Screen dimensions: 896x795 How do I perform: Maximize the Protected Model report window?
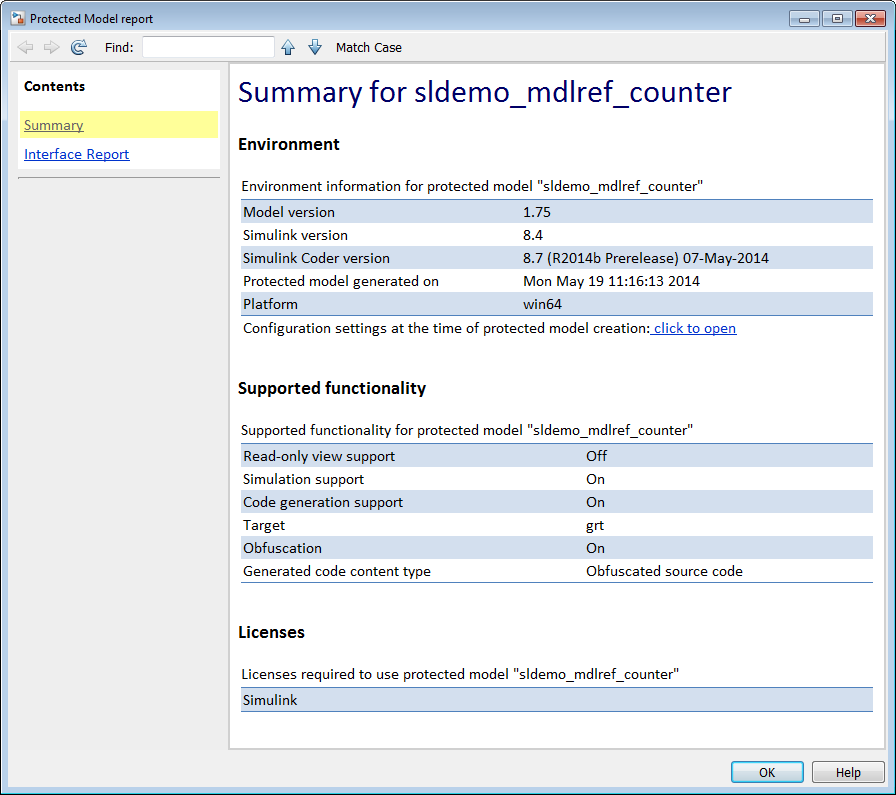(x=837, y=19)
